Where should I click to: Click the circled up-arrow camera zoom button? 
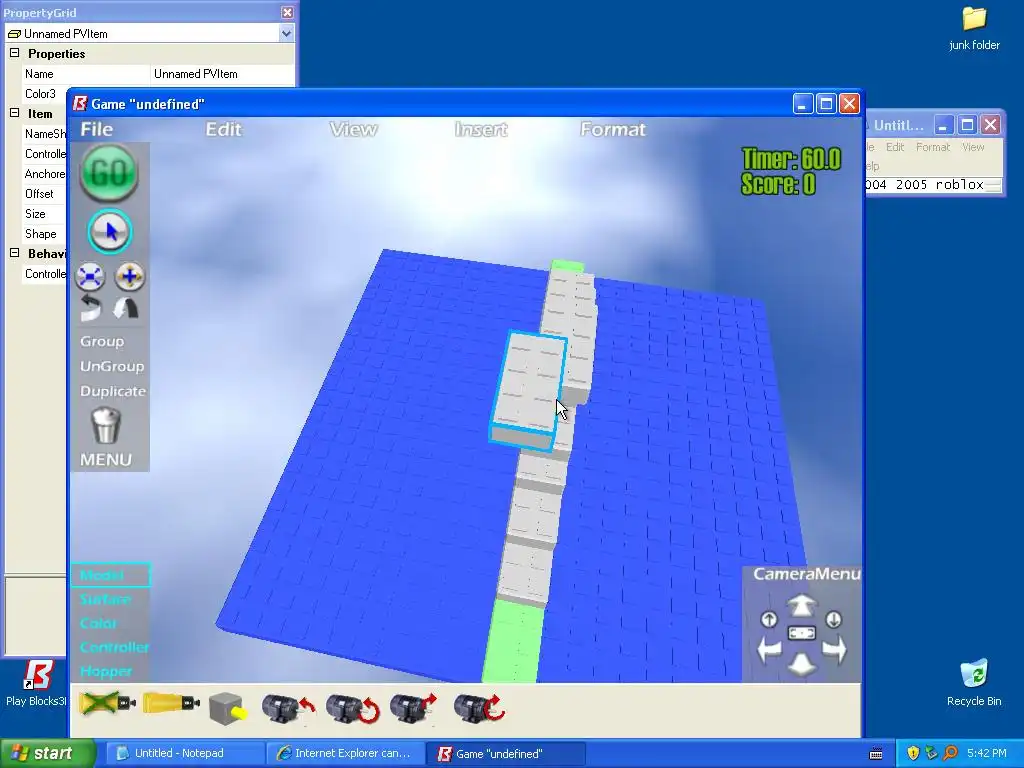point(769,619)
